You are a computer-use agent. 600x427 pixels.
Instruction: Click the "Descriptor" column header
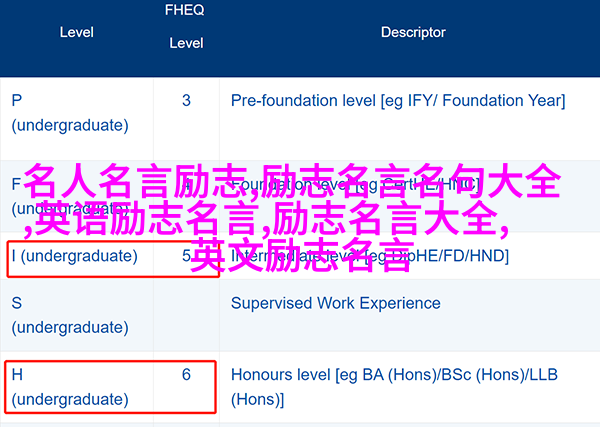413,32
